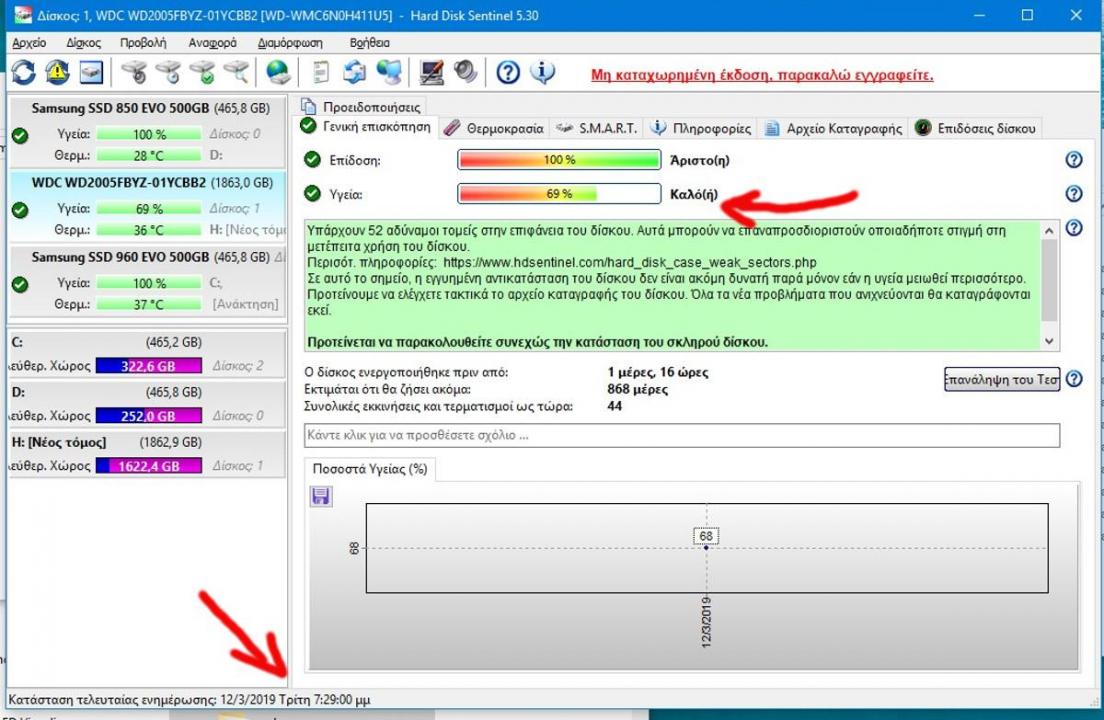Click the floppy save icon above health chart
This screenshot has width=1104, height=720.
tap(320, 496)
